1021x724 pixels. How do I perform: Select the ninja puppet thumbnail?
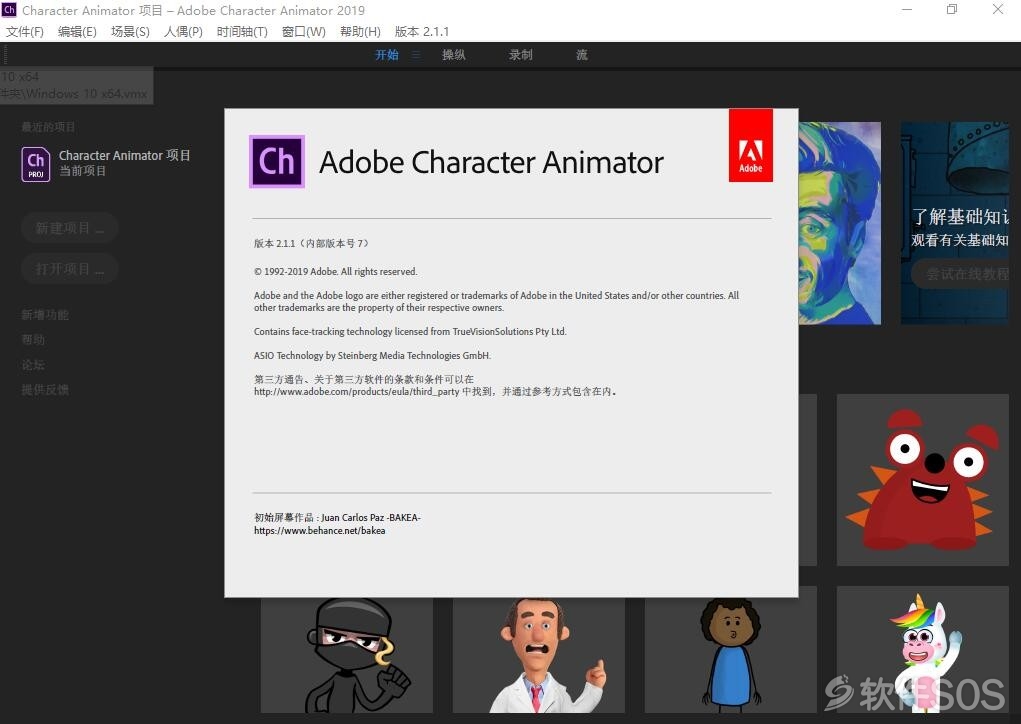click(346, 655)
